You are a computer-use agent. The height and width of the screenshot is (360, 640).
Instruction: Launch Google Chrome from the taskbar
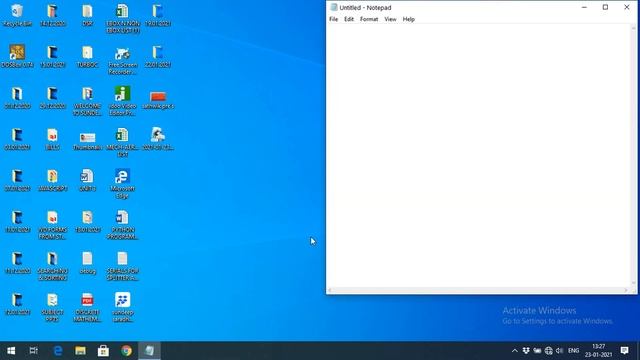[127, 351]
